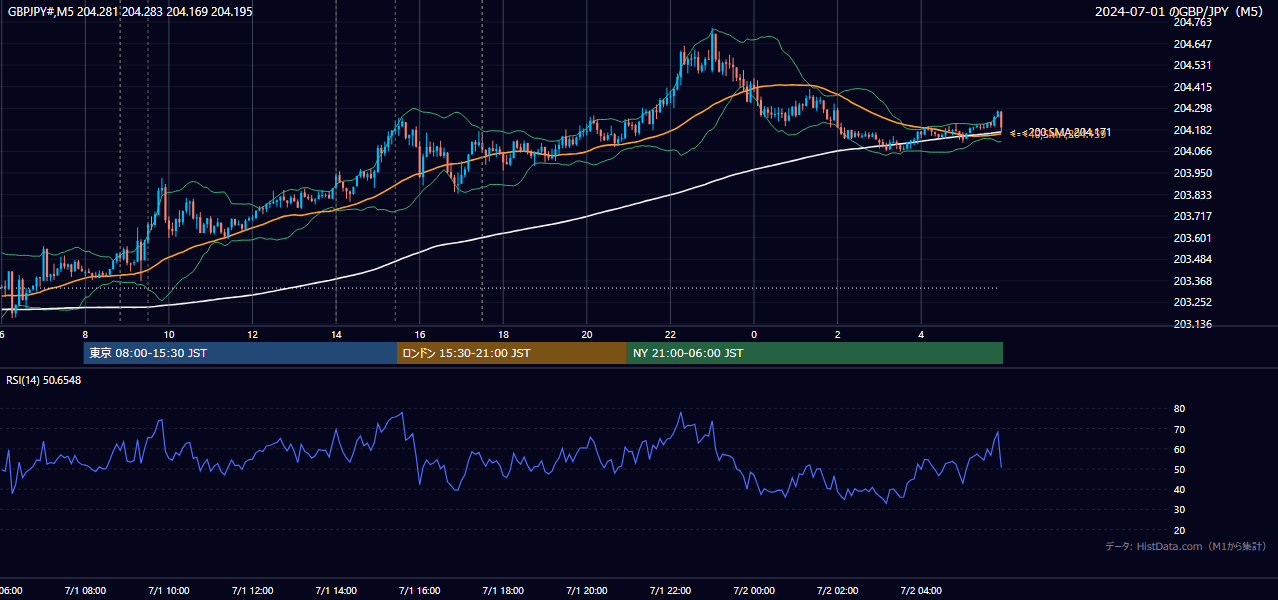Click the 203.601 price axis label

coord(1192,238)
